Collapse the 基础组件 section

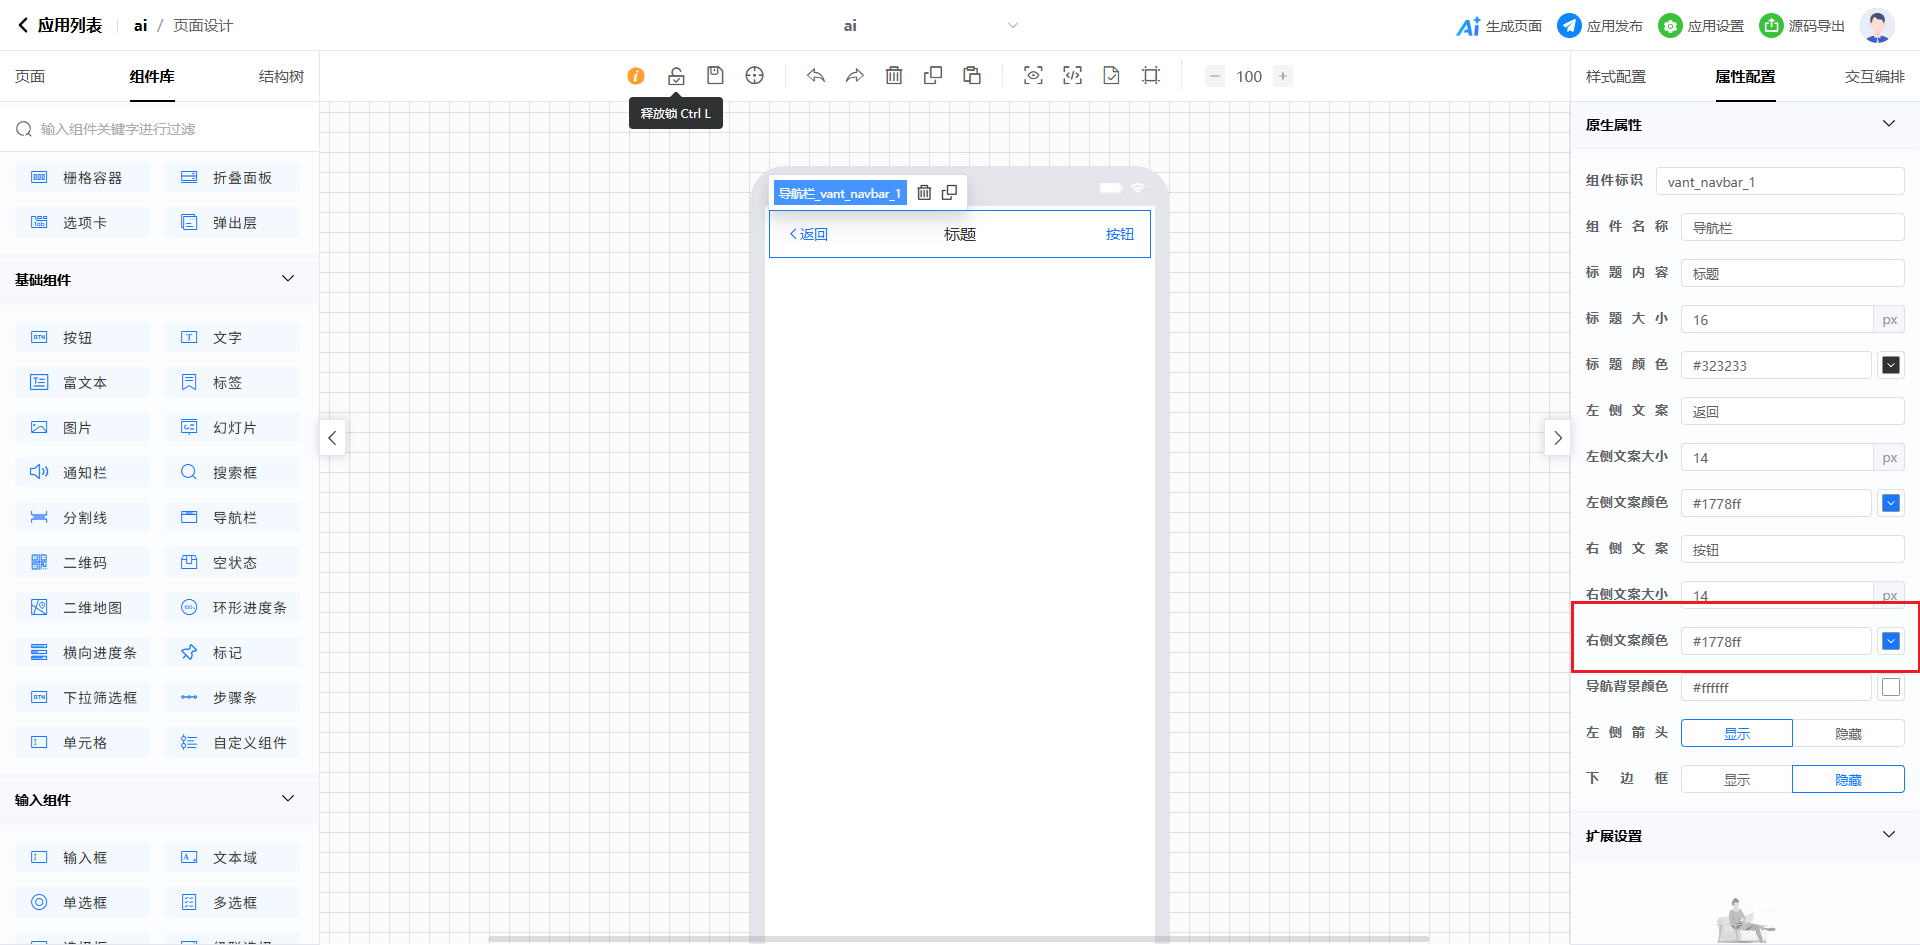click(x=288, y=279)
